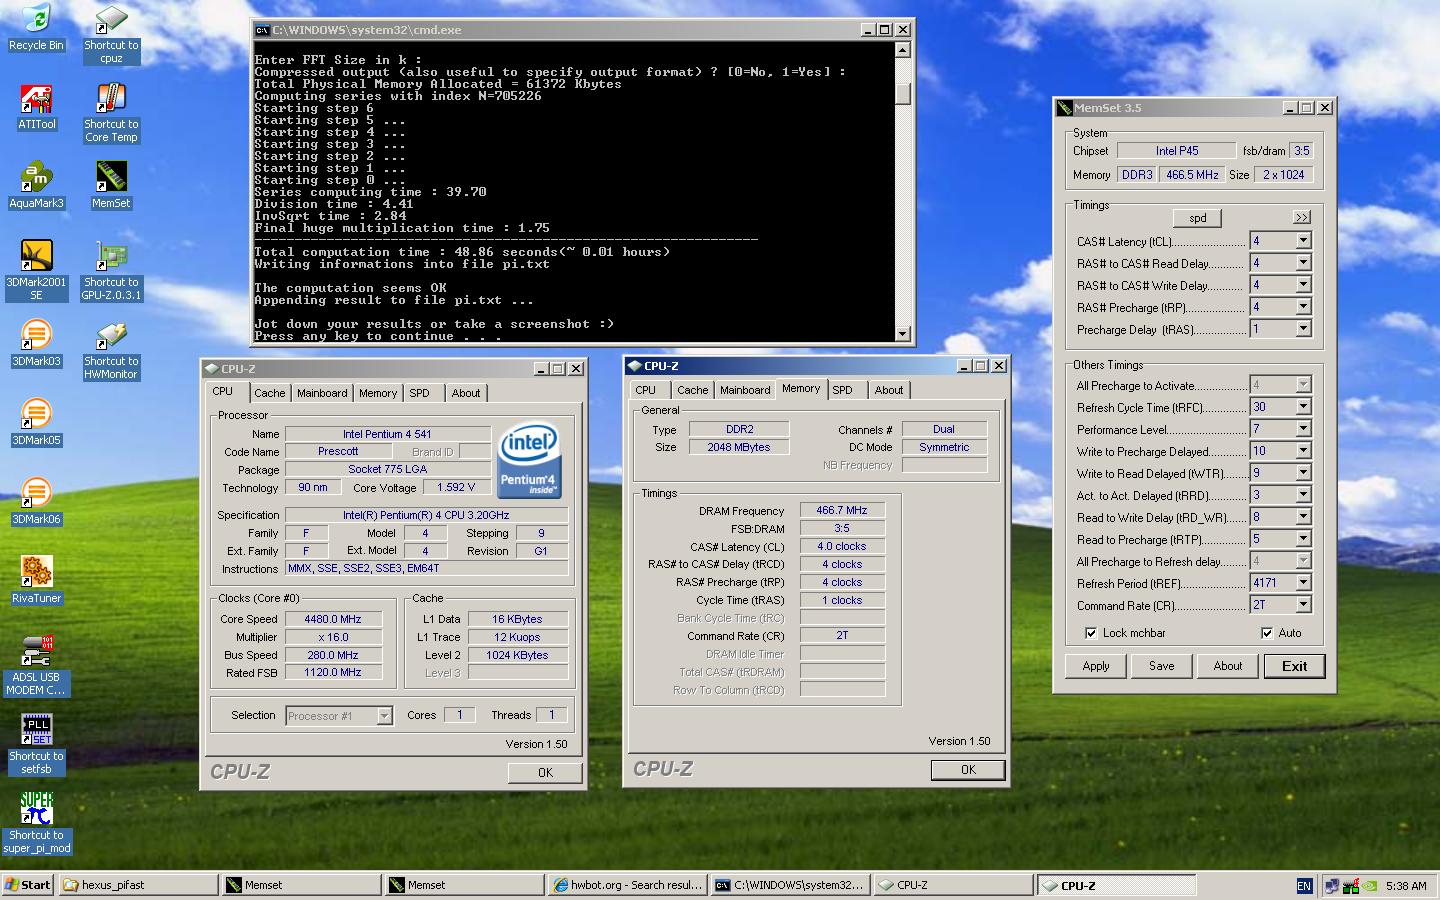Switch to SPD tab in right CPU-Z window
The width and height of the screenshot is (1440, 900).
point(842,390)
